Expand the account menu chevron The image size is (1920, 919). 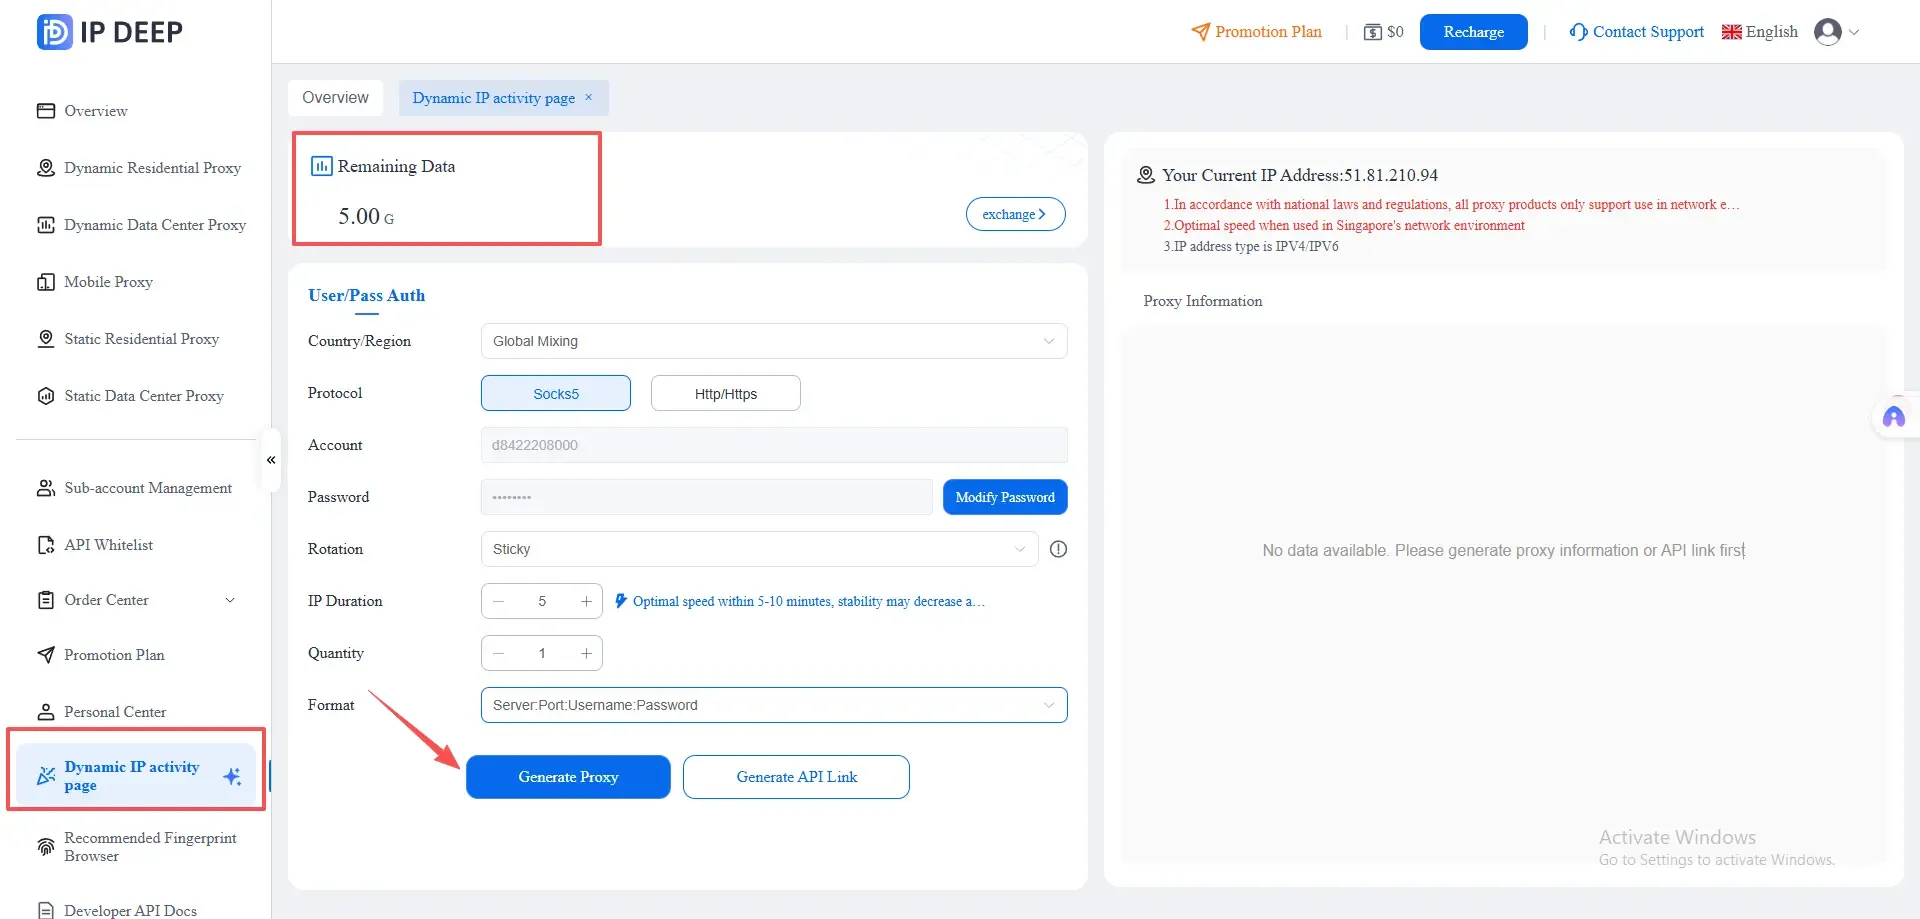click(x=1854, y=32)
